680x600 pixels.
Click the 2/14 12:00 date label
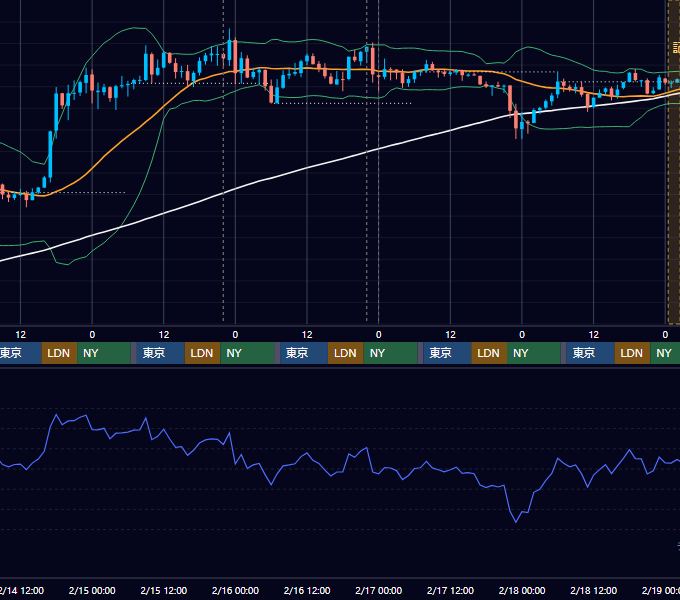coord(22,590)
